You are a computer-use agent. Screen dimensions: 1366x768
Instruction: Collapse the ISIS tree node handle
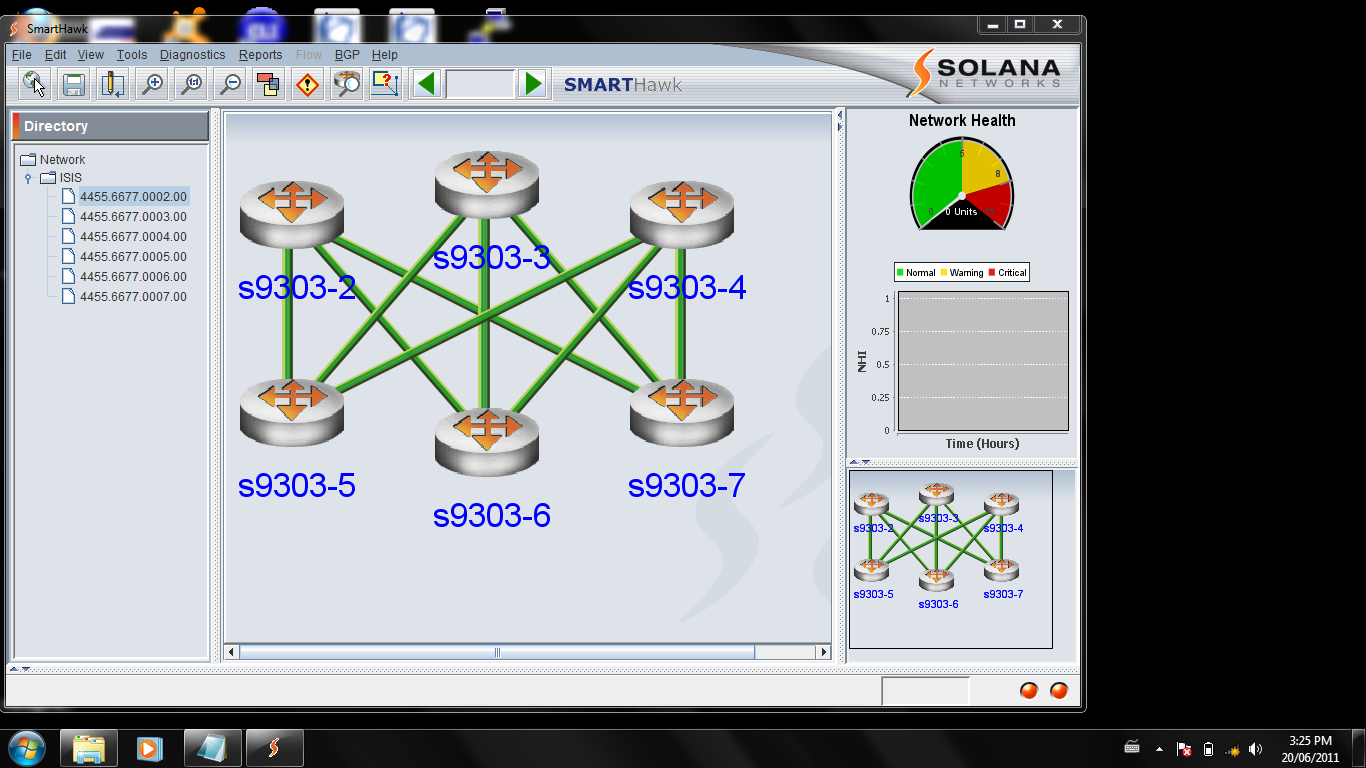[28, 178]
